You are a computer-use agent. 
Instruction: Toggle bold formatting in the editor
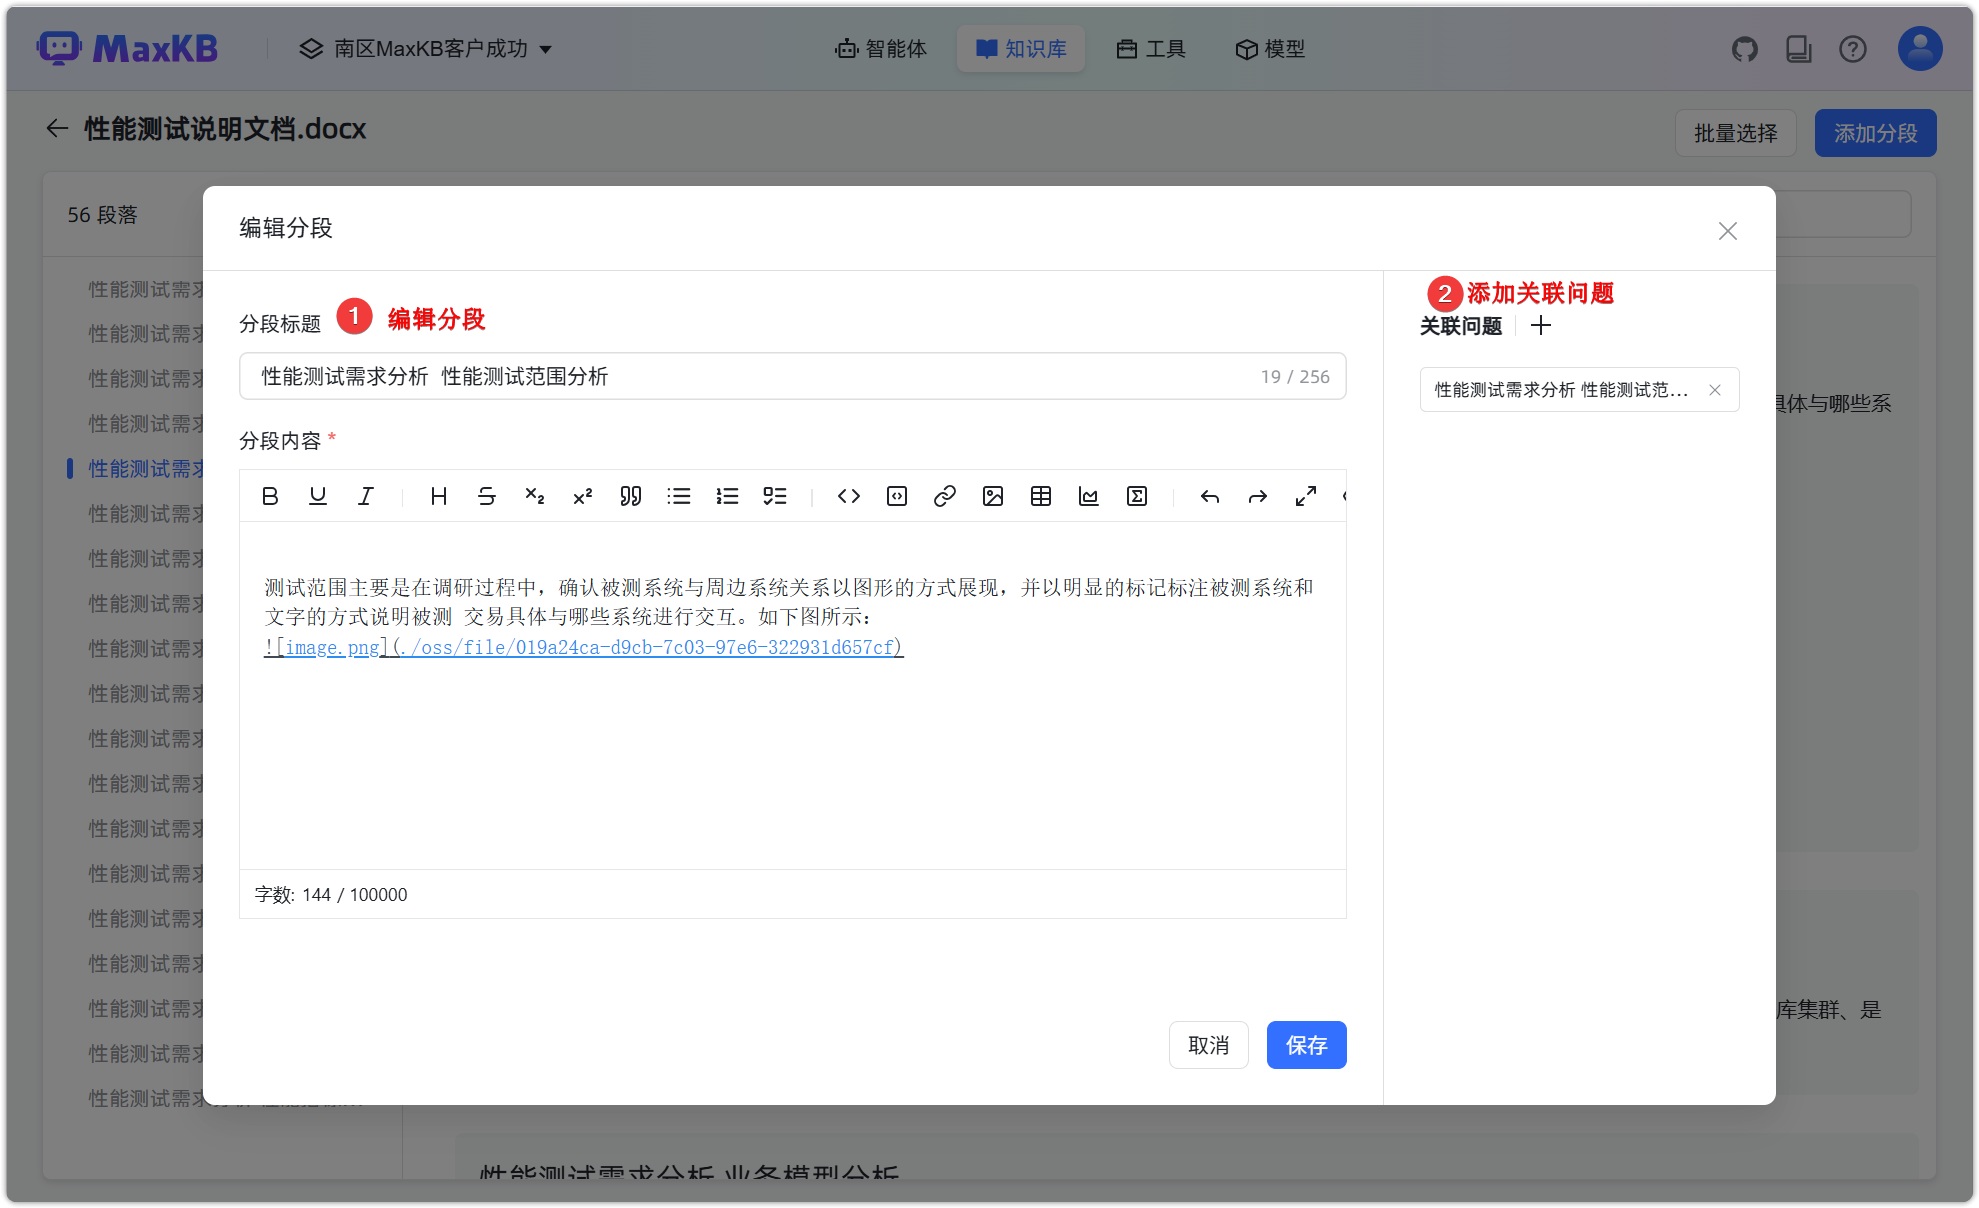click(x=270, y=496)
